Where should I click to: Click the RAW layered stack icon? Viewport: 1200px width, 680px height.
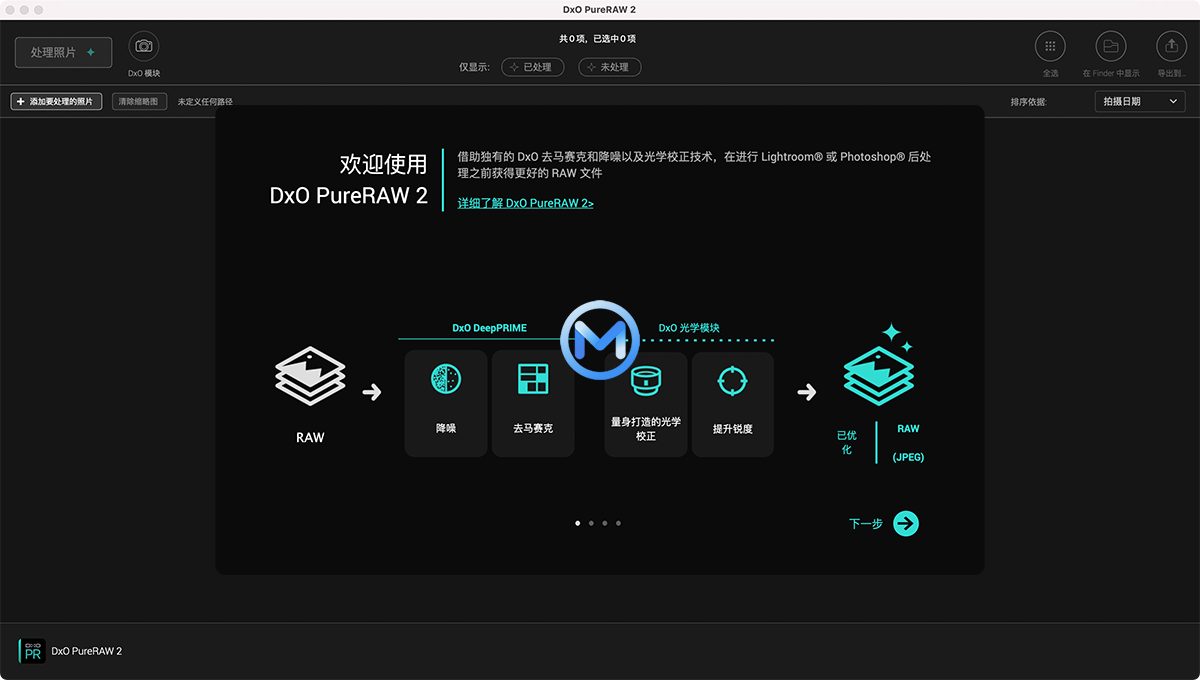[310, 377]
